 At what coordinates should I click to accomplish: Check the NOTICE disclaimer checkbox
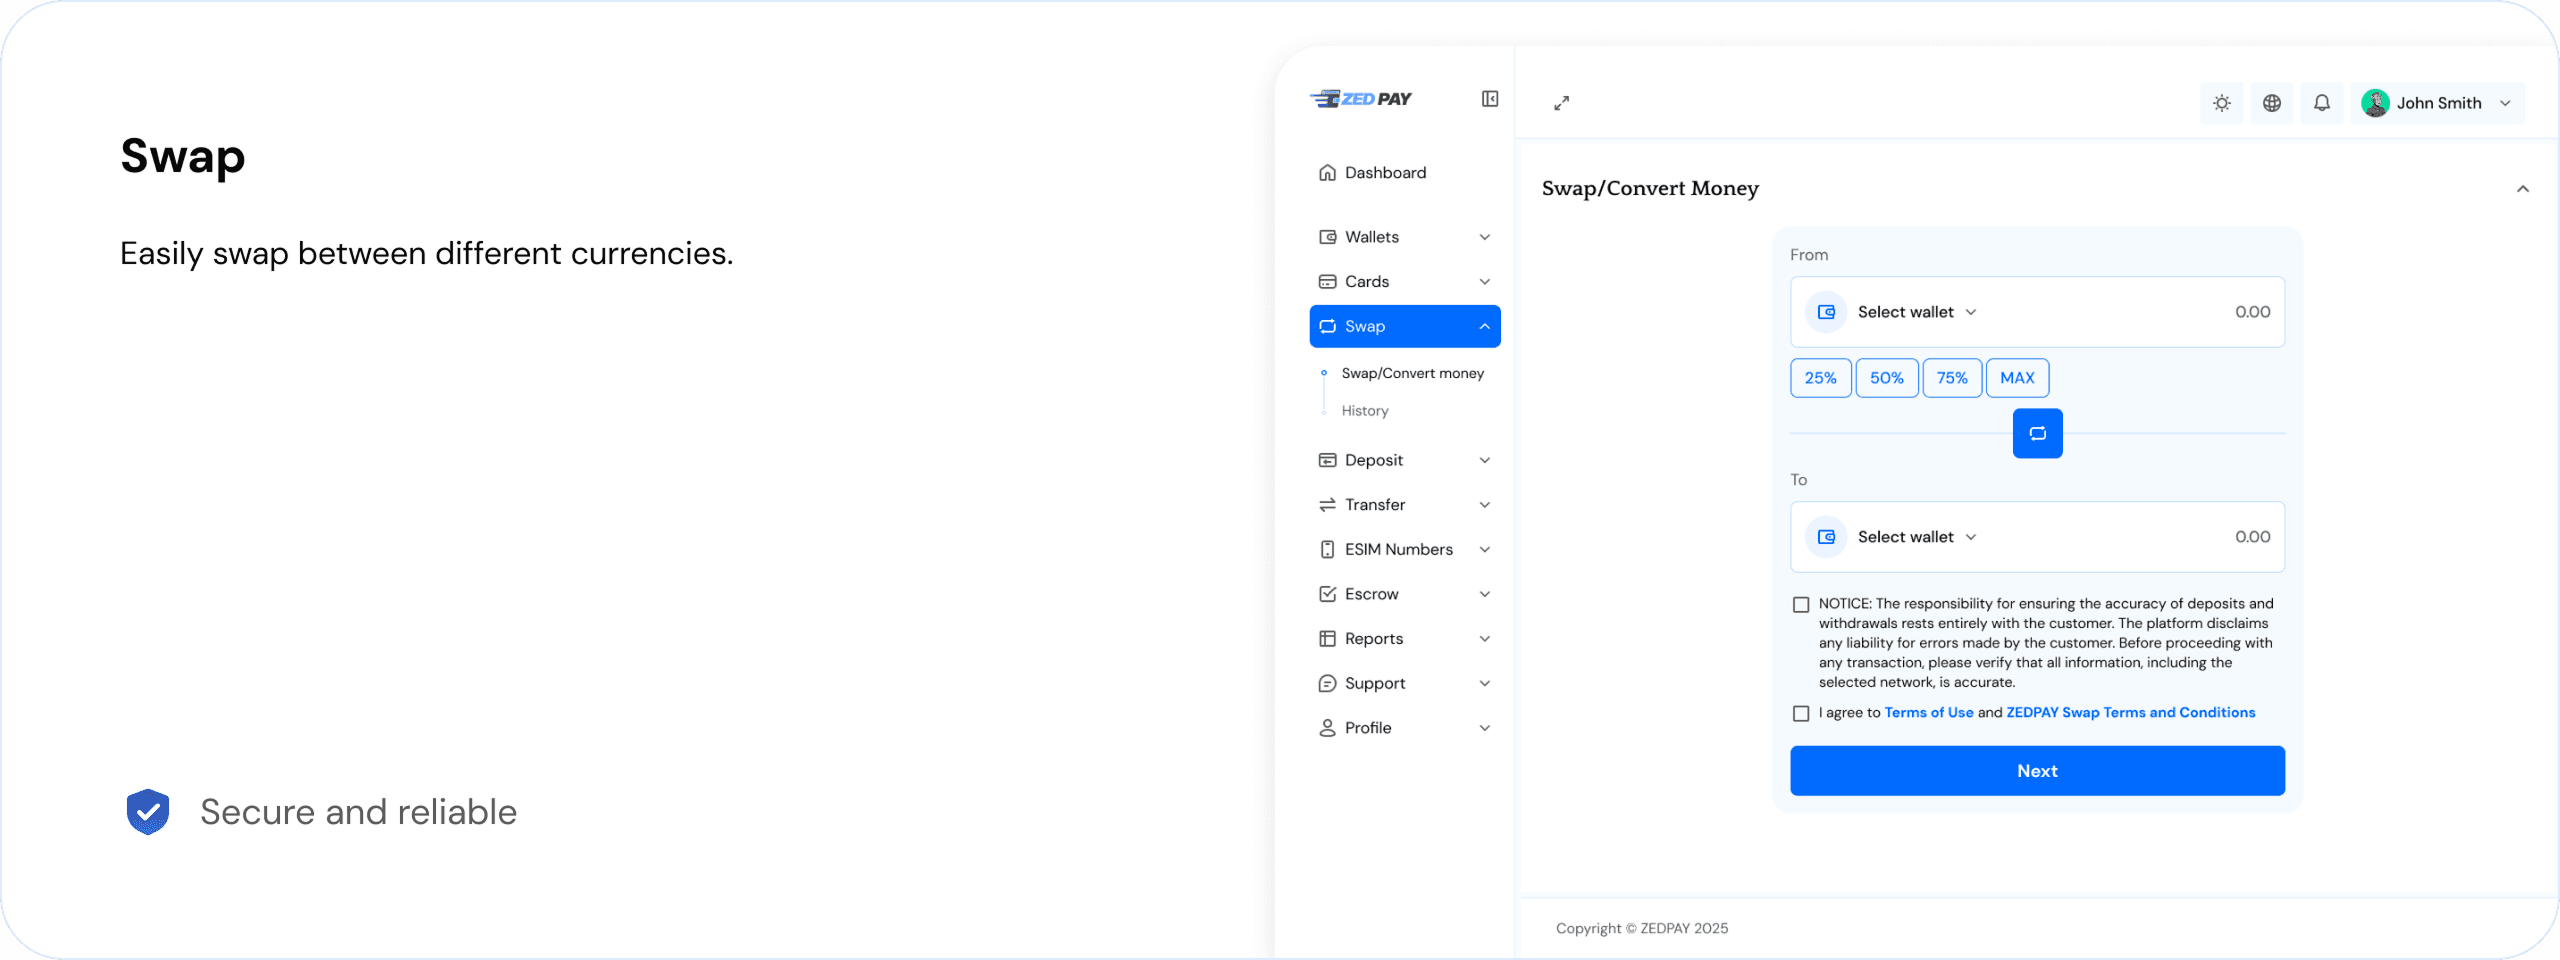1800,604
